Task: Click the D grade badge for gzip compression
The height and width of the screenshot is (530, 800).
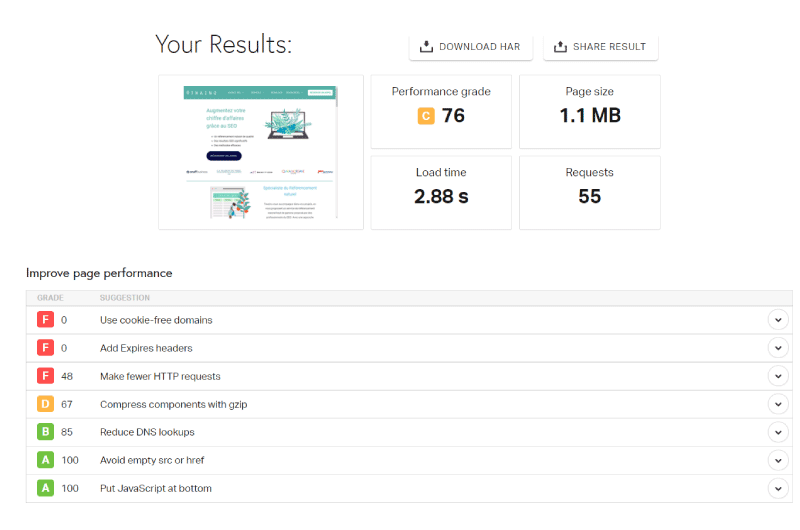Action: (x=45, y=404)
